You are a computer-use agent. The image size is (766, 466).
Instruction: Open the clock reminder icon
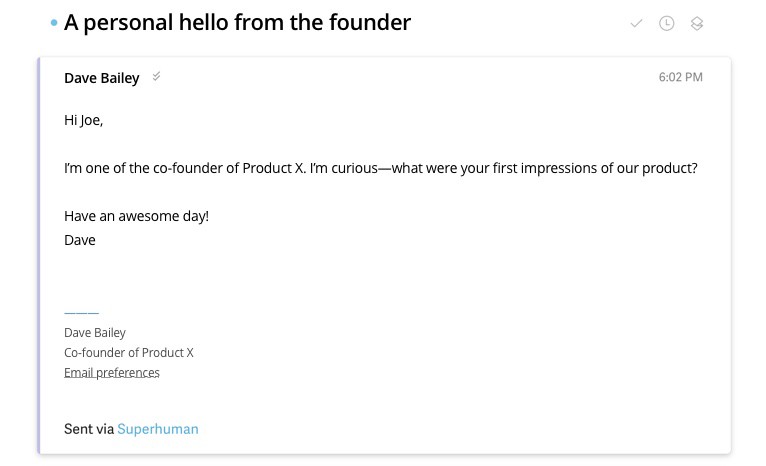(x=666, y=24)
